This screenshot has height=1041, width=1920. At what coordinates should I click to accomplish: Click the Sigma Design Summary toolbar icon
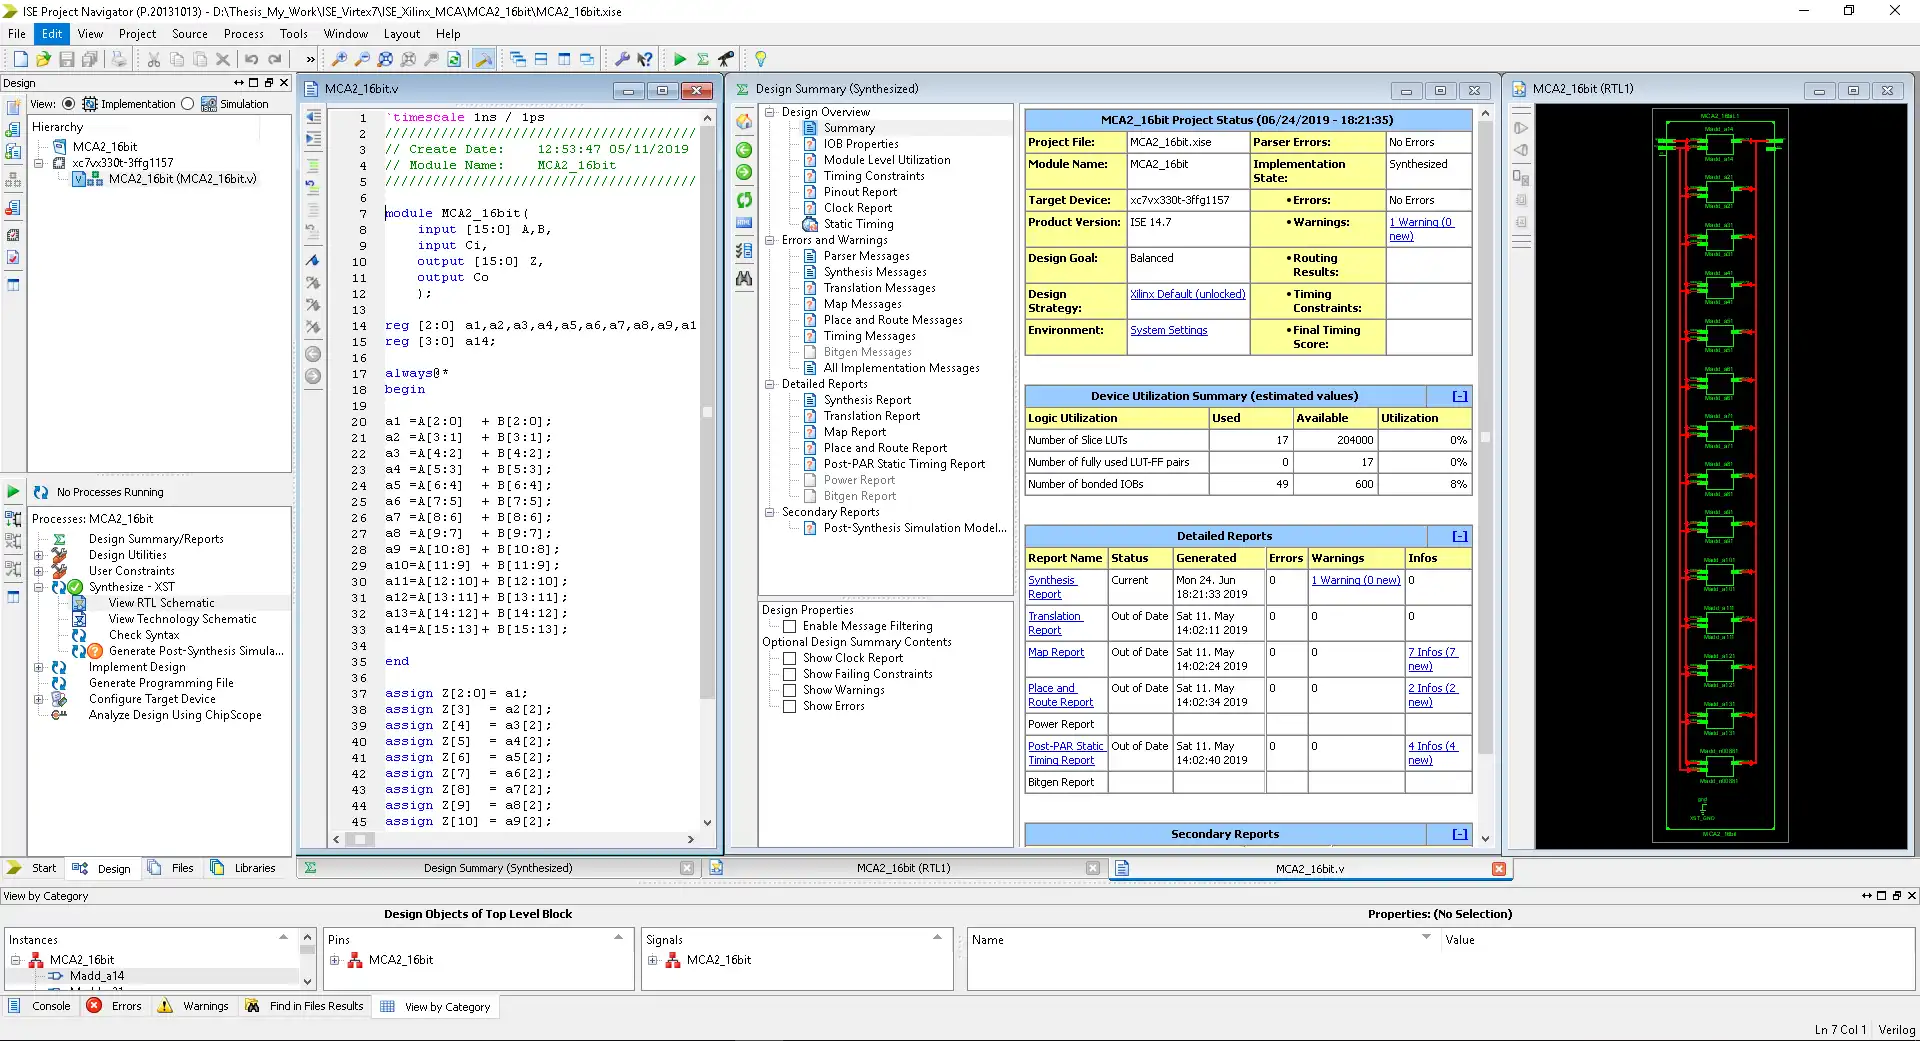703,60
